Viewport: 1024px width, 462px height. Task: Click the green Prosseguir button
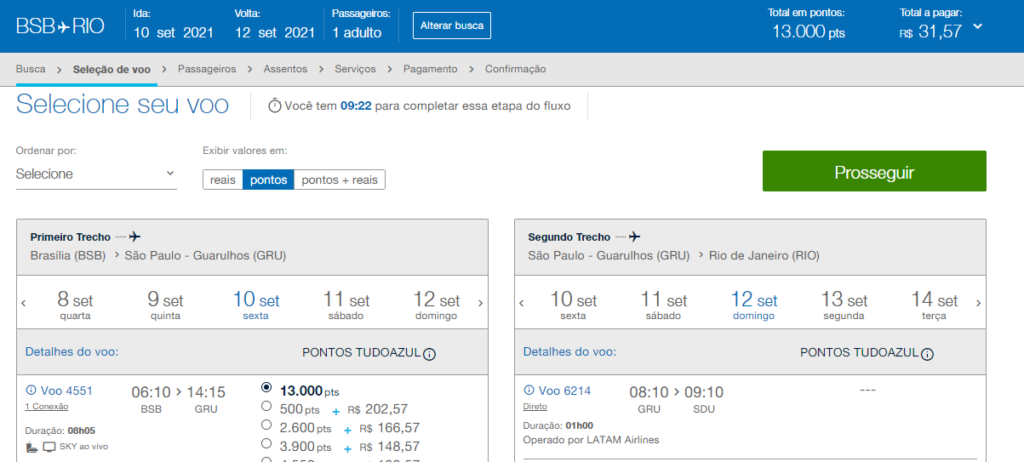tap(874, 172)
